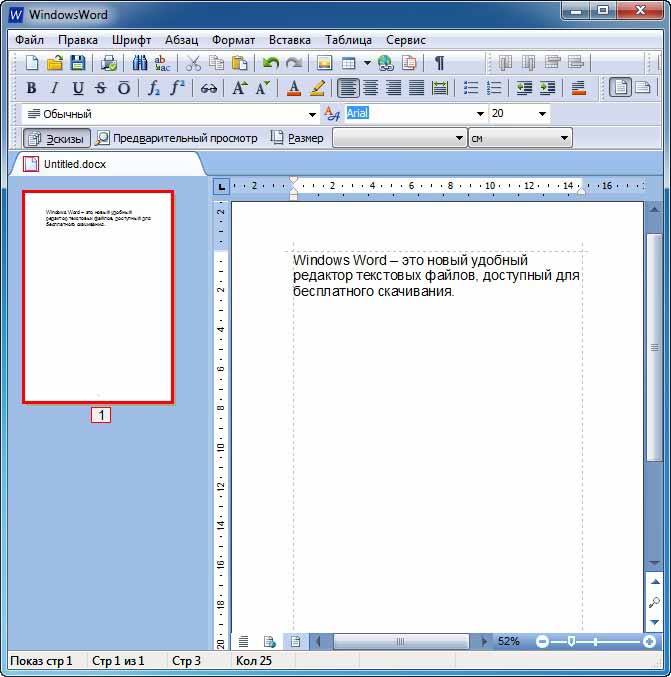Click the zoom slider handle
671x677 pixels.
click(571, 642)
